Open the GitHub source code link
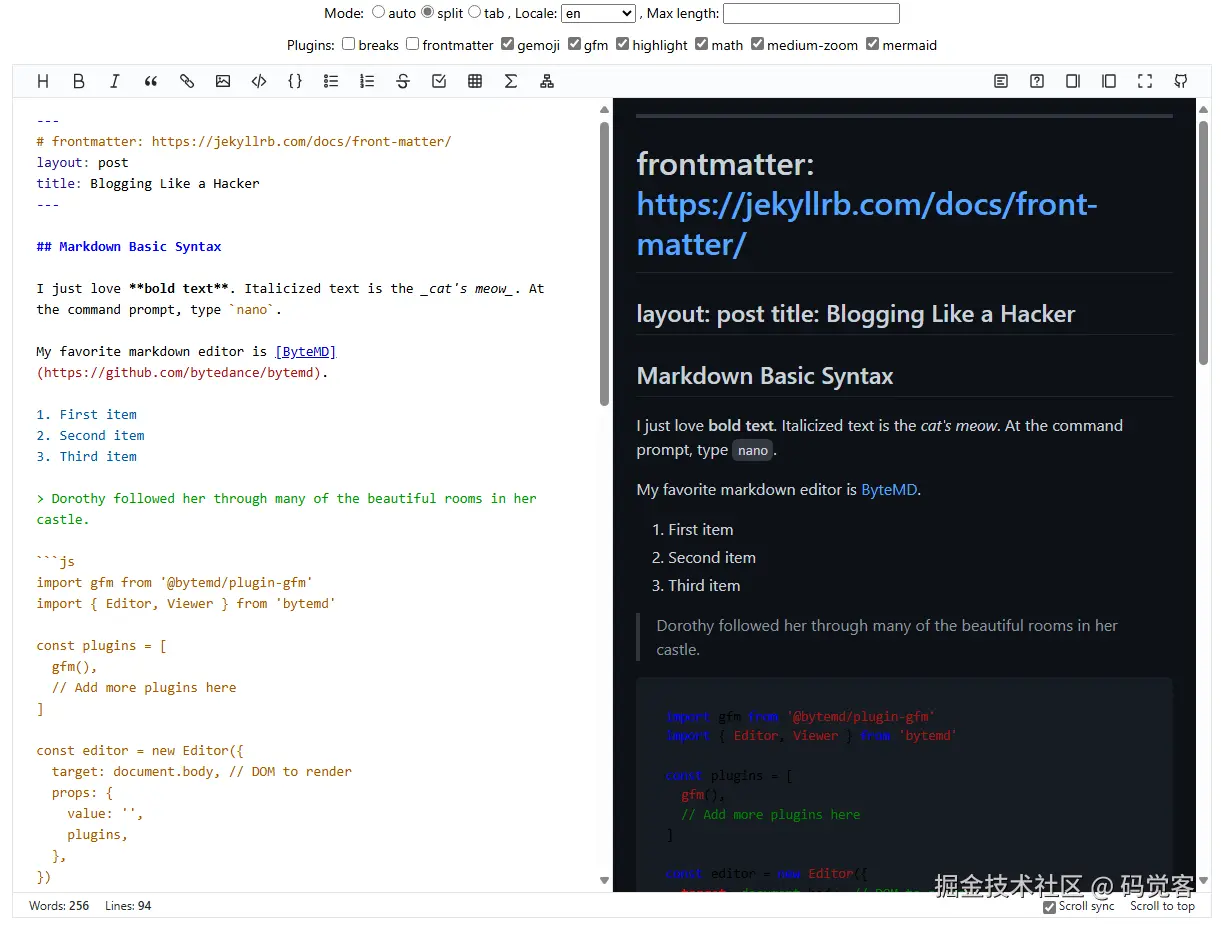 click(1181, 81)
